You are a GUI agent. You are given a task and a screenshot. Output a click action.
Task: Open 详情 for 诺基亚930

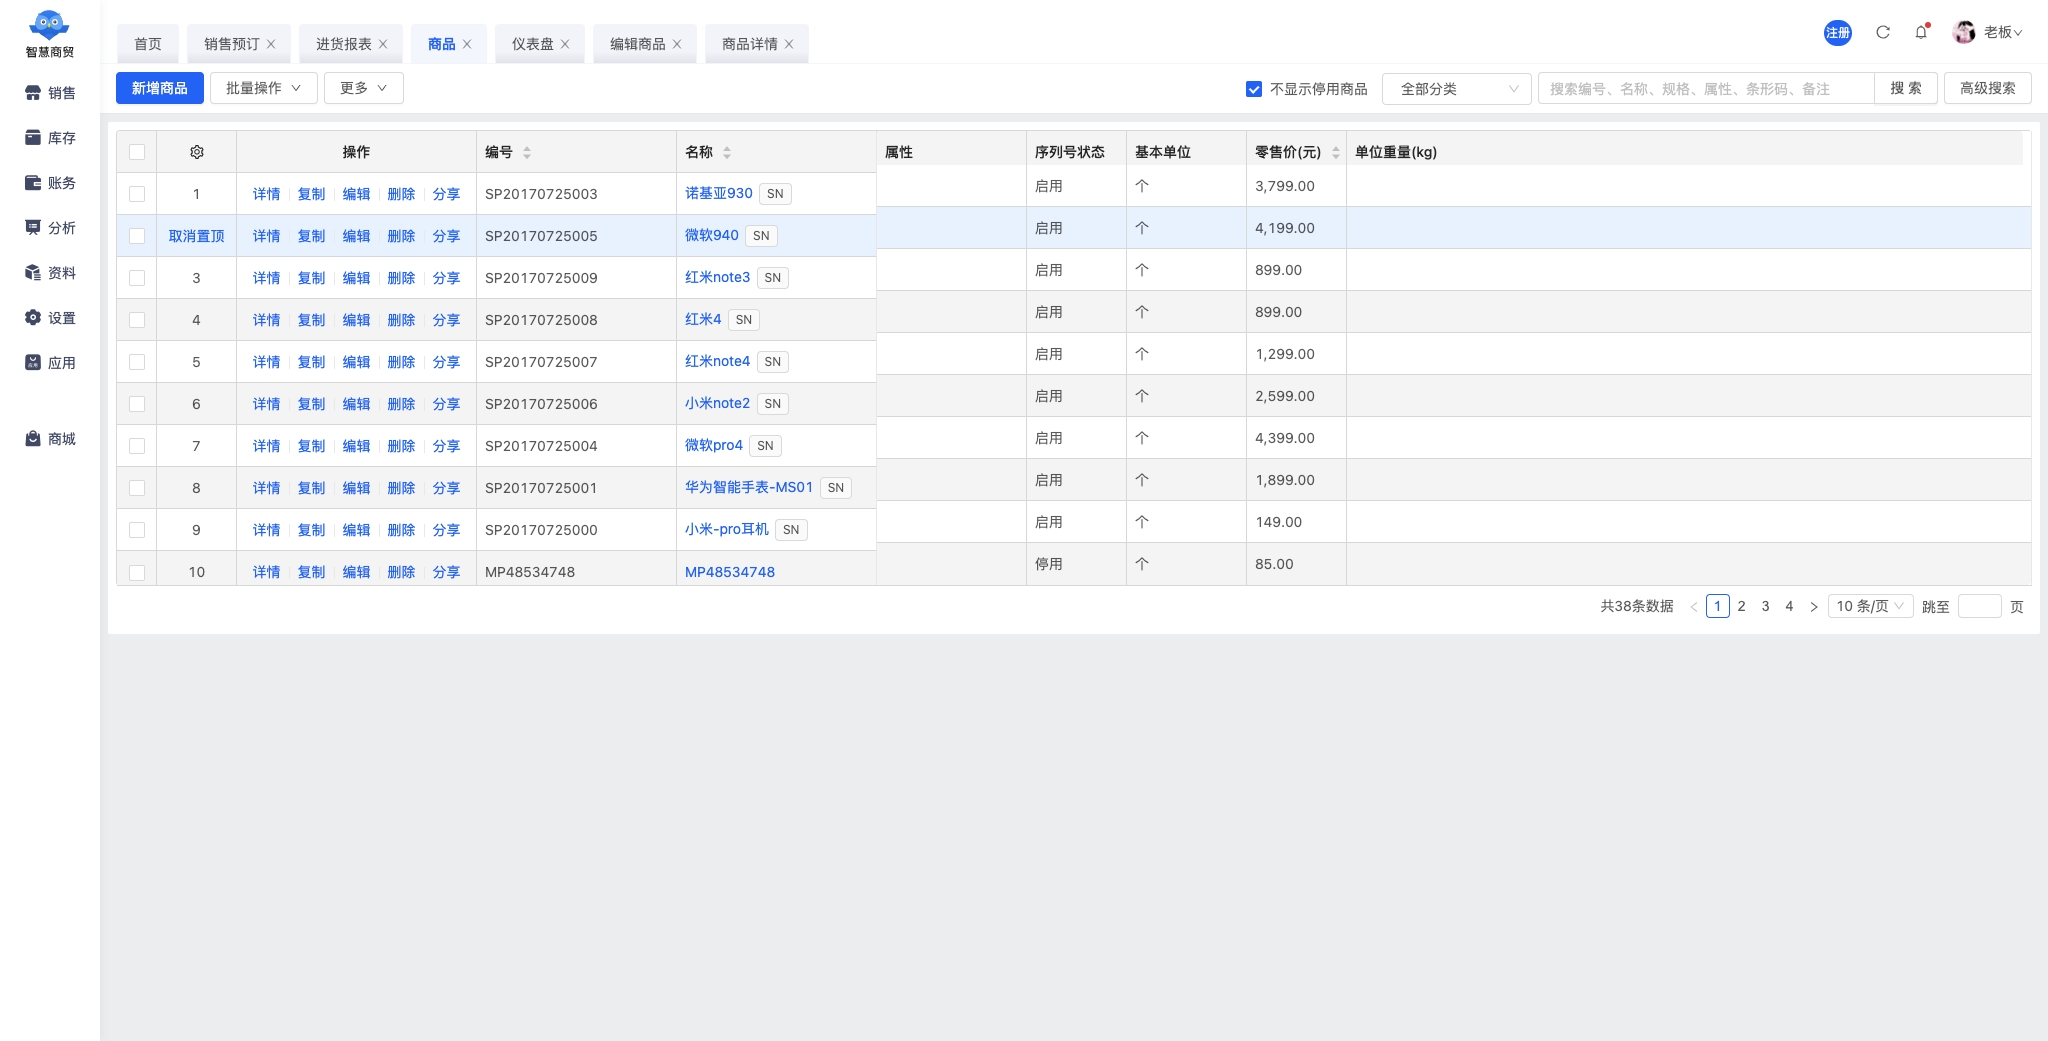pos(266,194)
